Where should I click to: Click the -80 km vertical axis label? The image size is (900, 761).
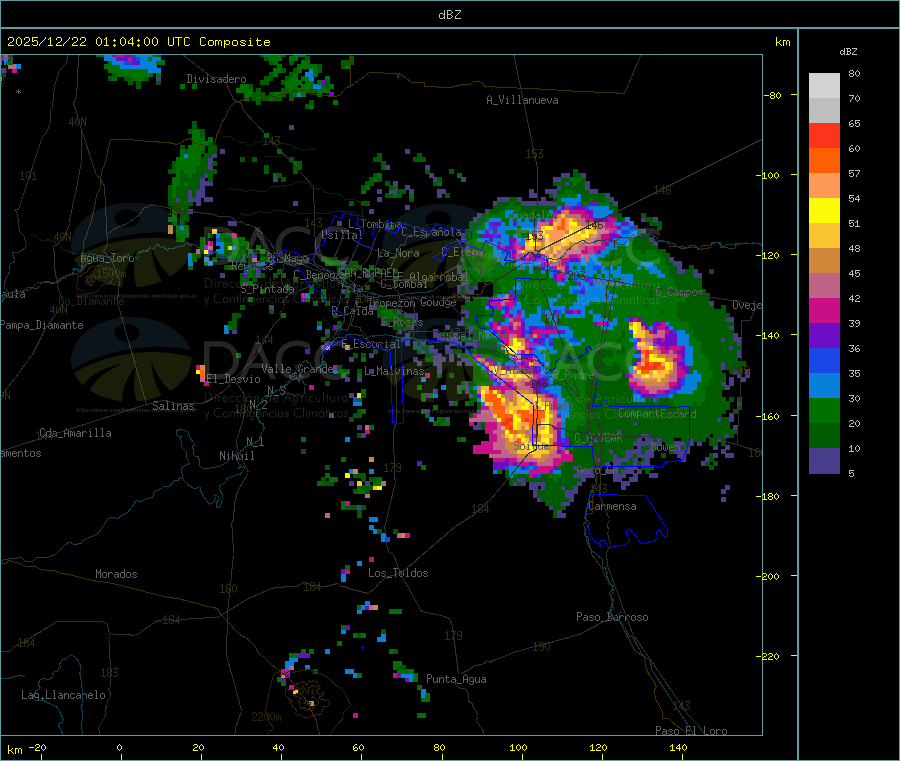773,95
